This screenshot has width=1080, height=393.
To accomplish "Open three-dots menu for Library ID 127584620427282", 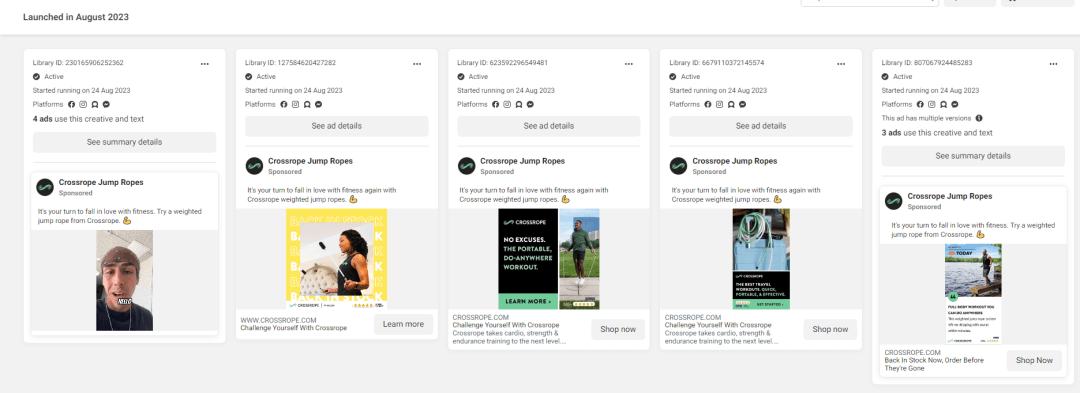I will click(417, 64).
